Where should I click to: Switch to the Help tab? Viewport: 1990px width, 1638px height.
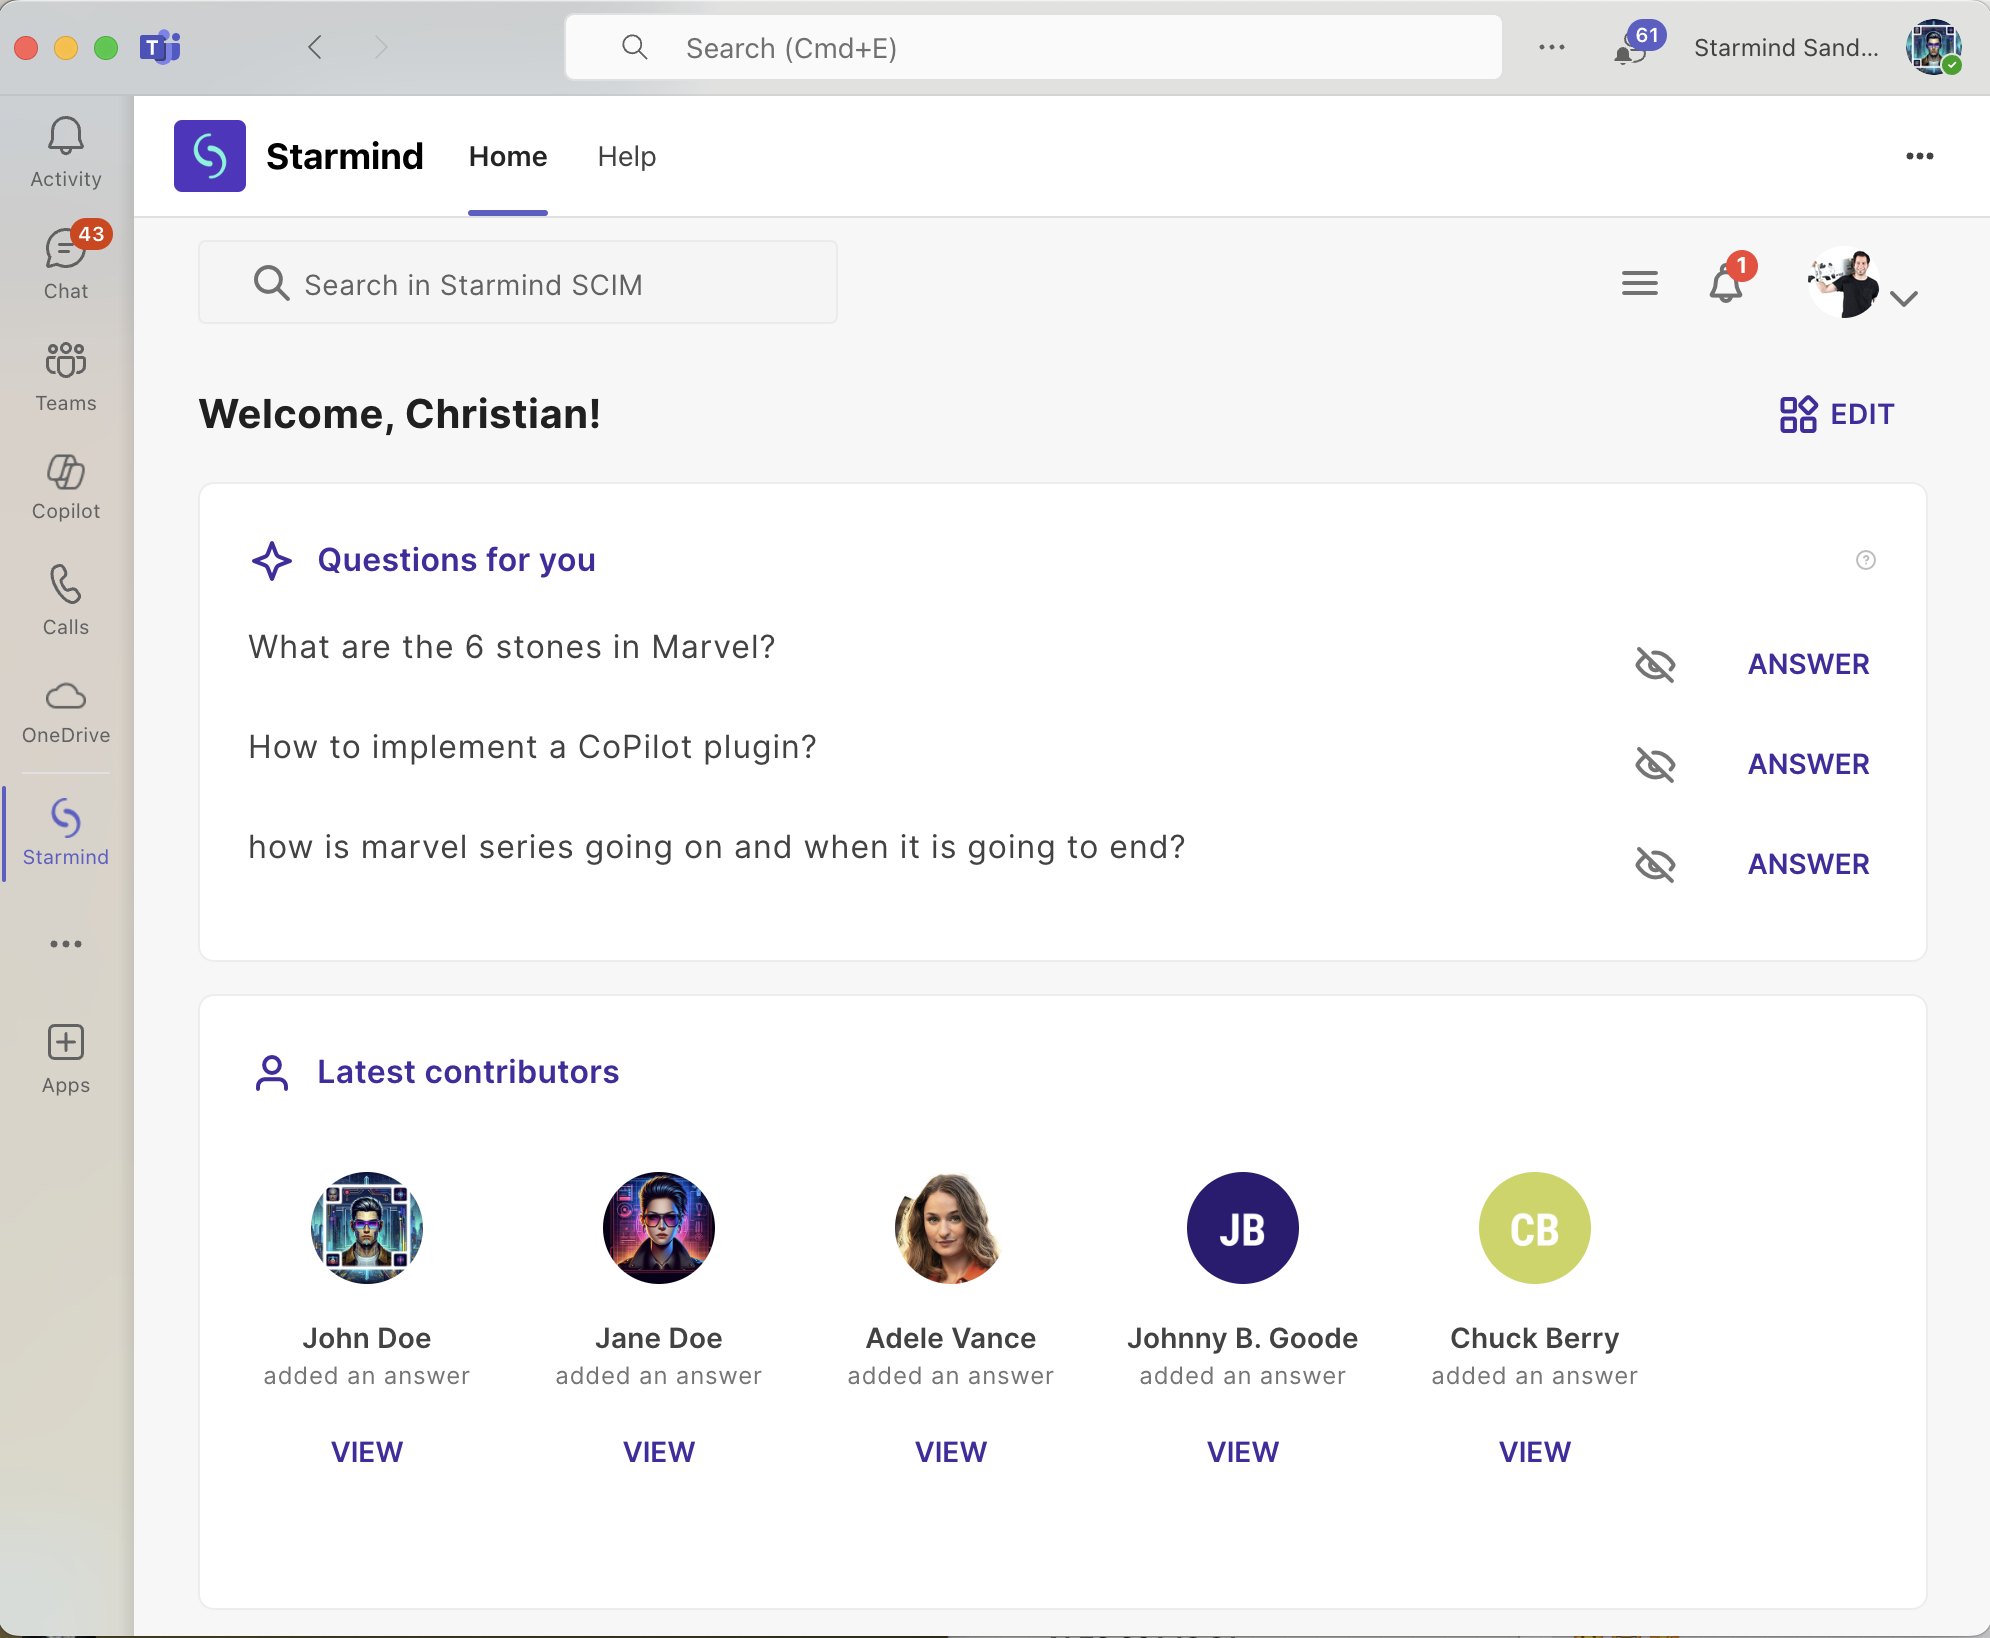[626, 156]
